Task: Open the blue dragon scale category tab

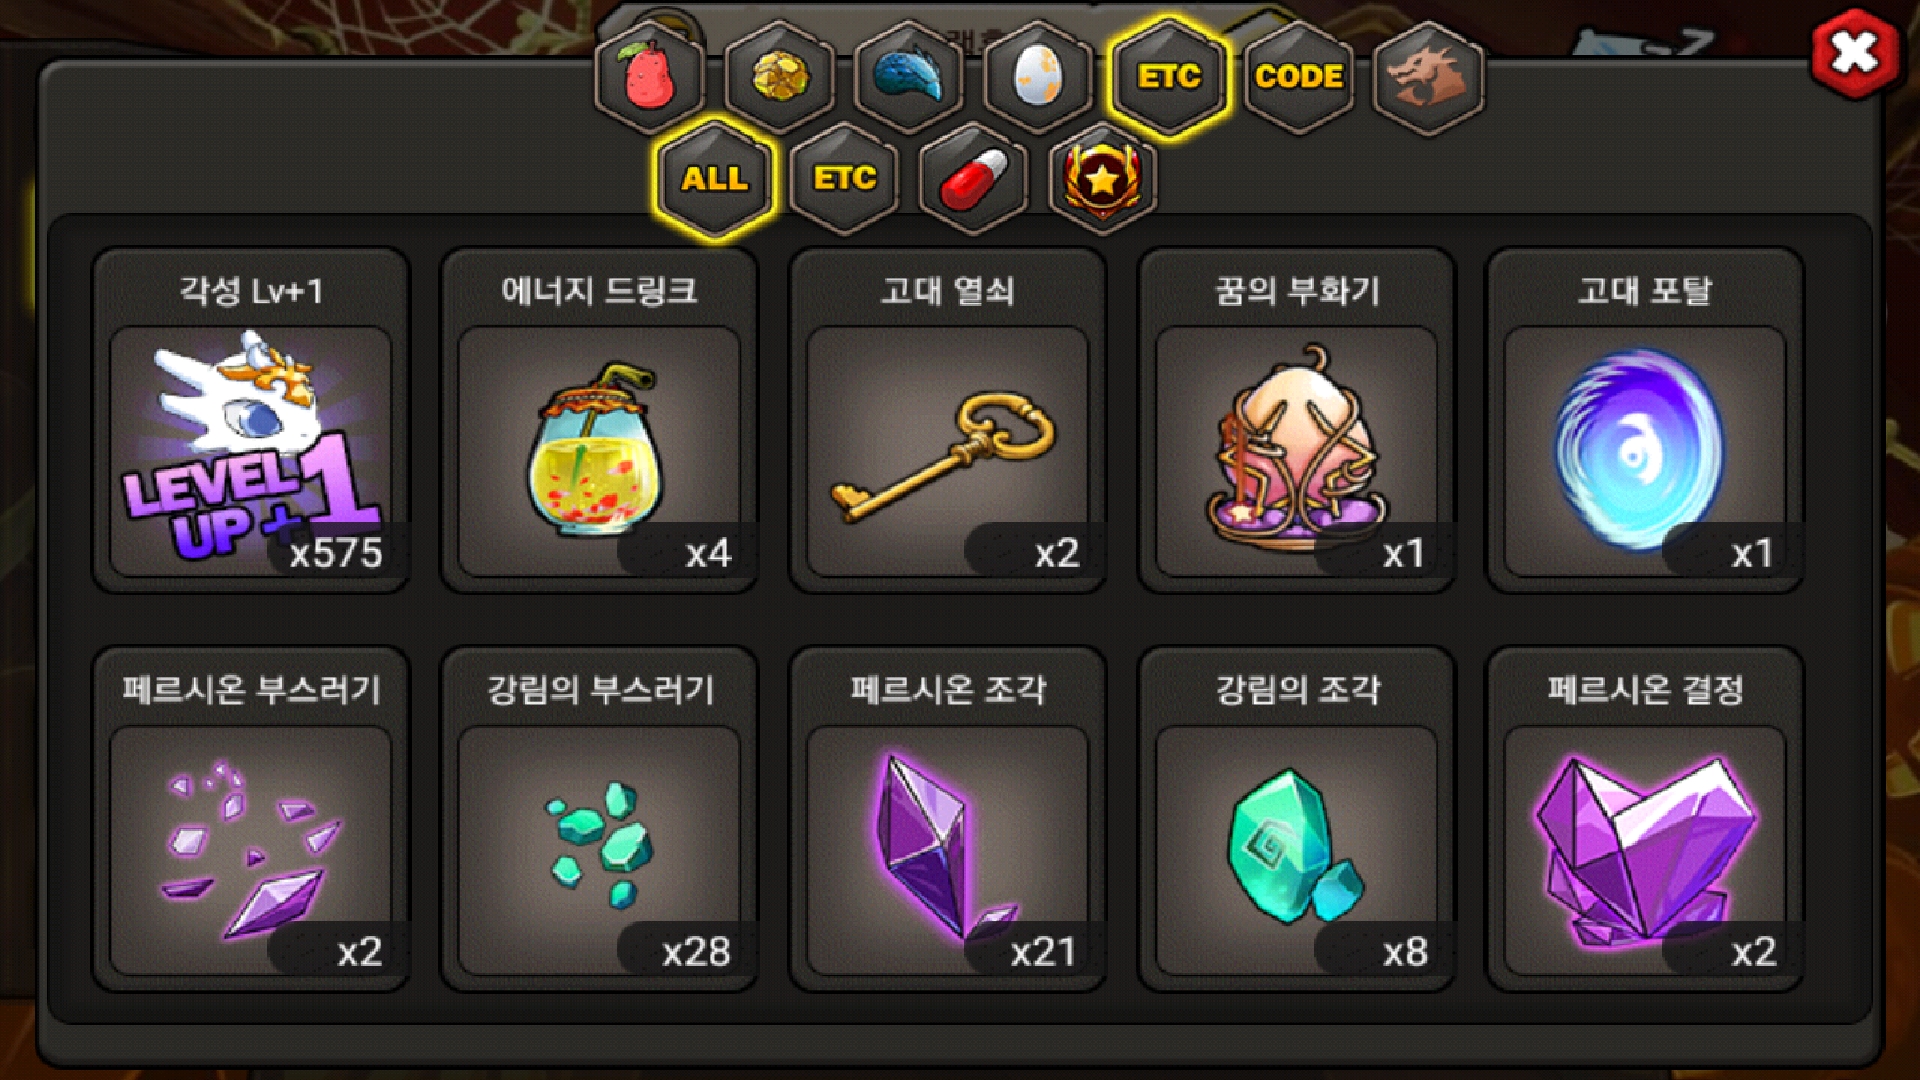Action: pos(909,77)
